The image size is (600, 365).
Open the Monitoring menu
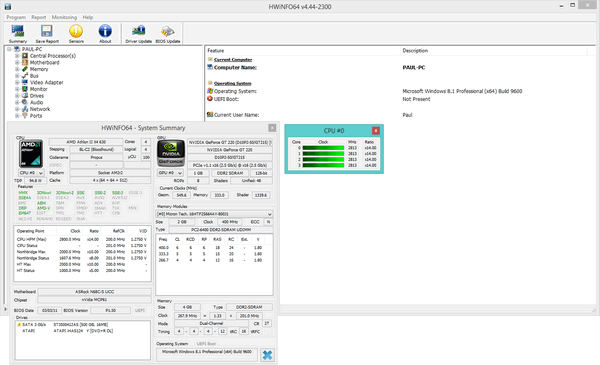64,17
